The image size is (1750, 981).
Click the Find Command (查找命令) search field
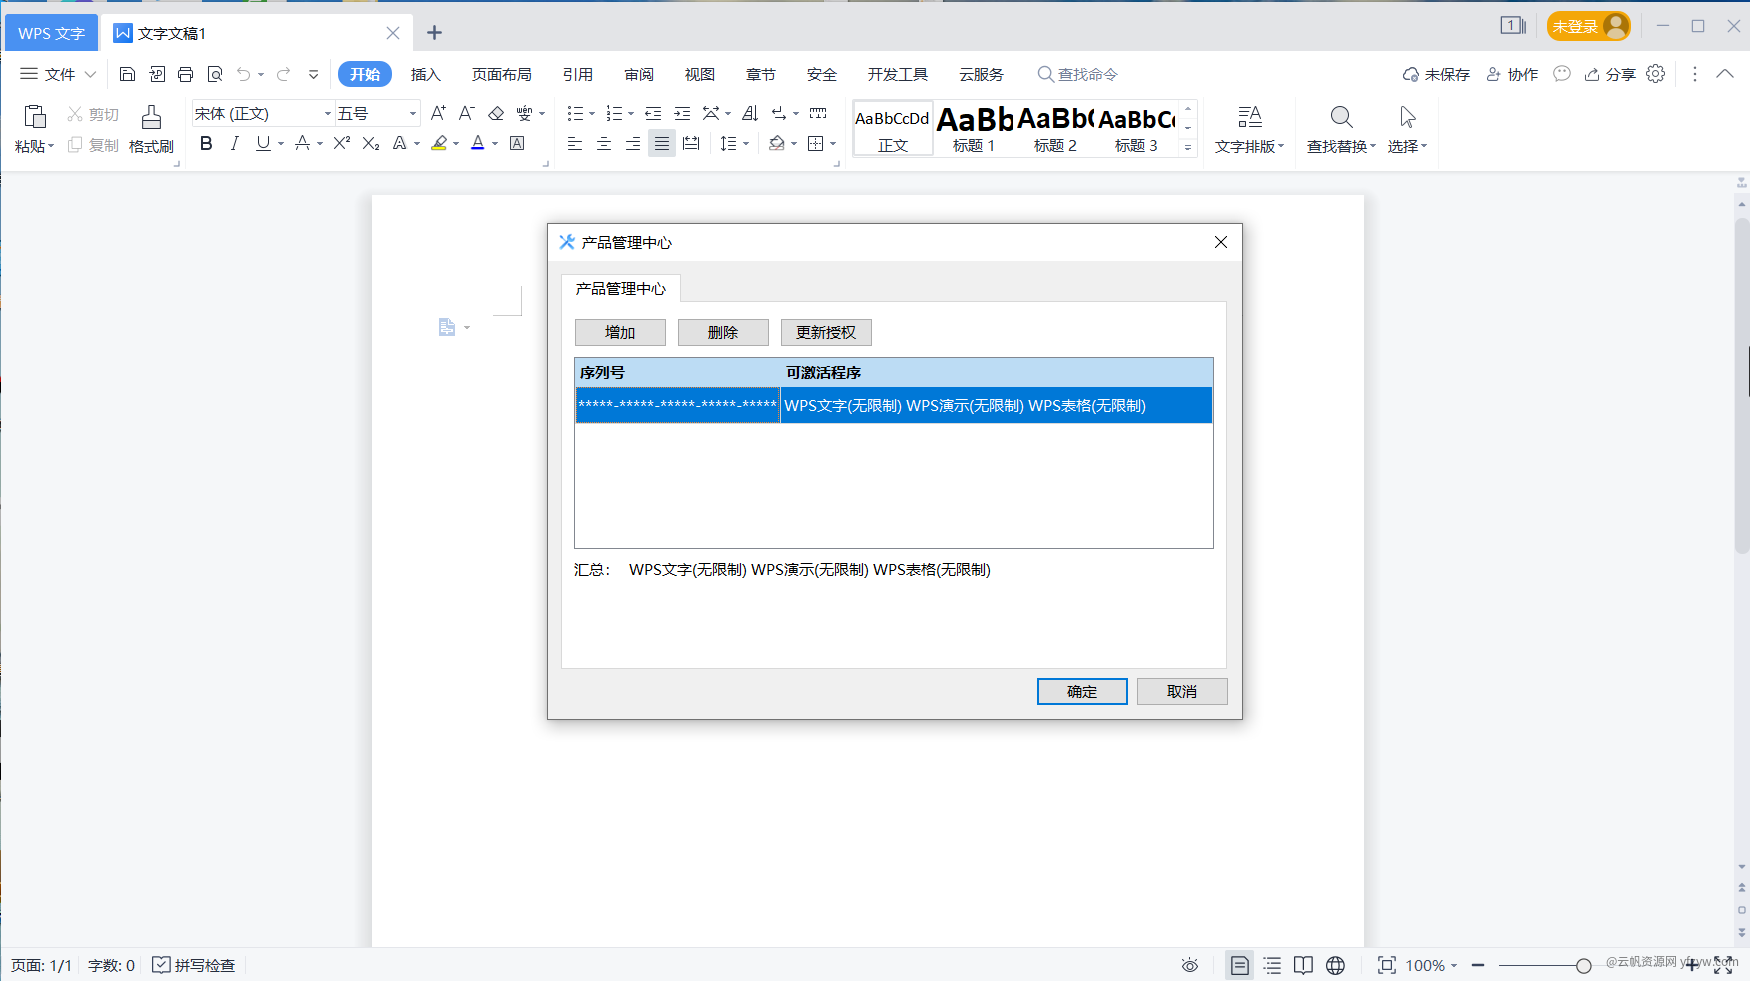(1078, 74)
